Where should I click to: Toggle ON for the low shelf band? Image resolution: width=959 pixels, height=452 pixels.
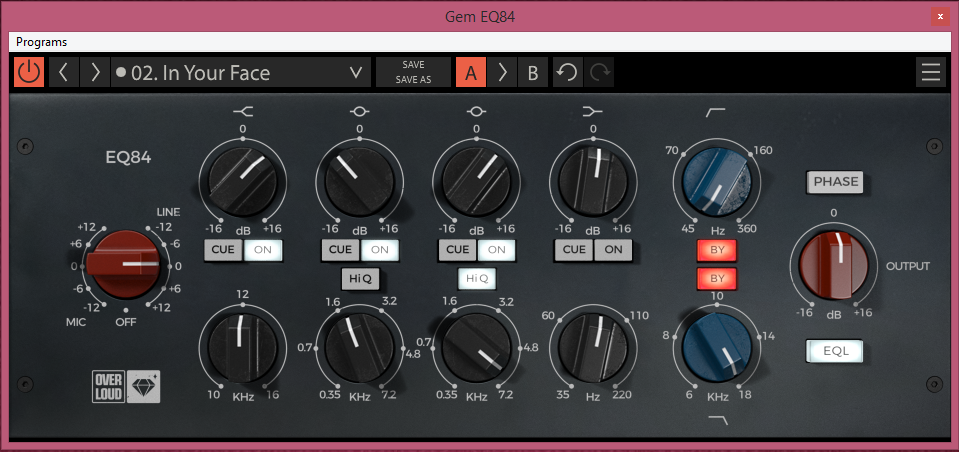pos(613,250)
